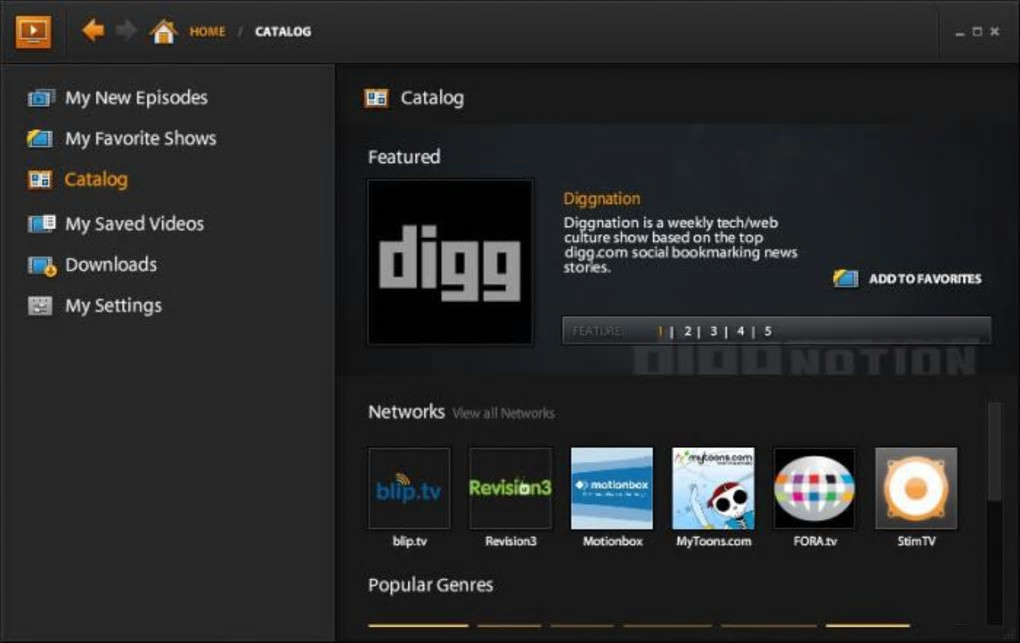Show featured item 1
Viewport: 1020px width, 643px height.
click(x=660, y=331)
